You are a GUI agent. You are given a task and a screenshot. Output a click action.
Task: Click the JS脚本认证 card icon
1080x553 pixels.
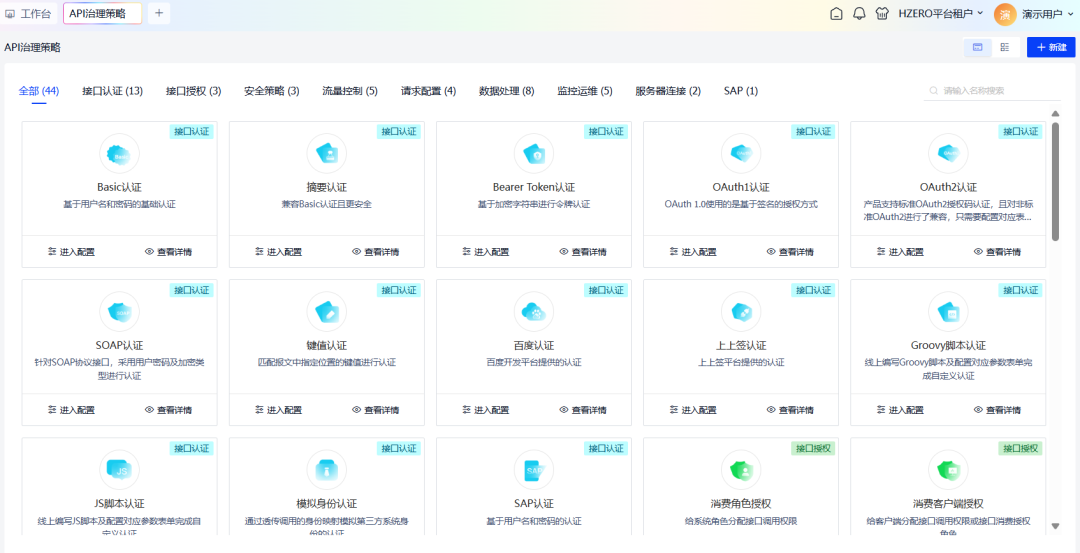pyautogui.click(x=119, y=469)
